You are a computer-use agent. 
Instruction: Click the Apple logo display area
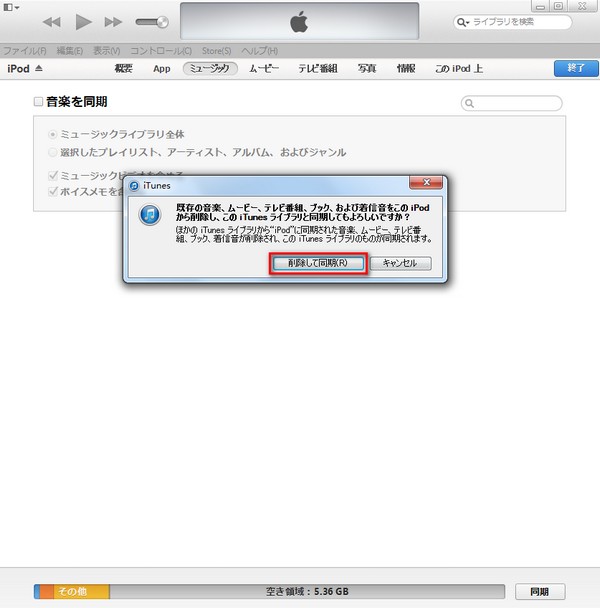[x=299, y=21]
